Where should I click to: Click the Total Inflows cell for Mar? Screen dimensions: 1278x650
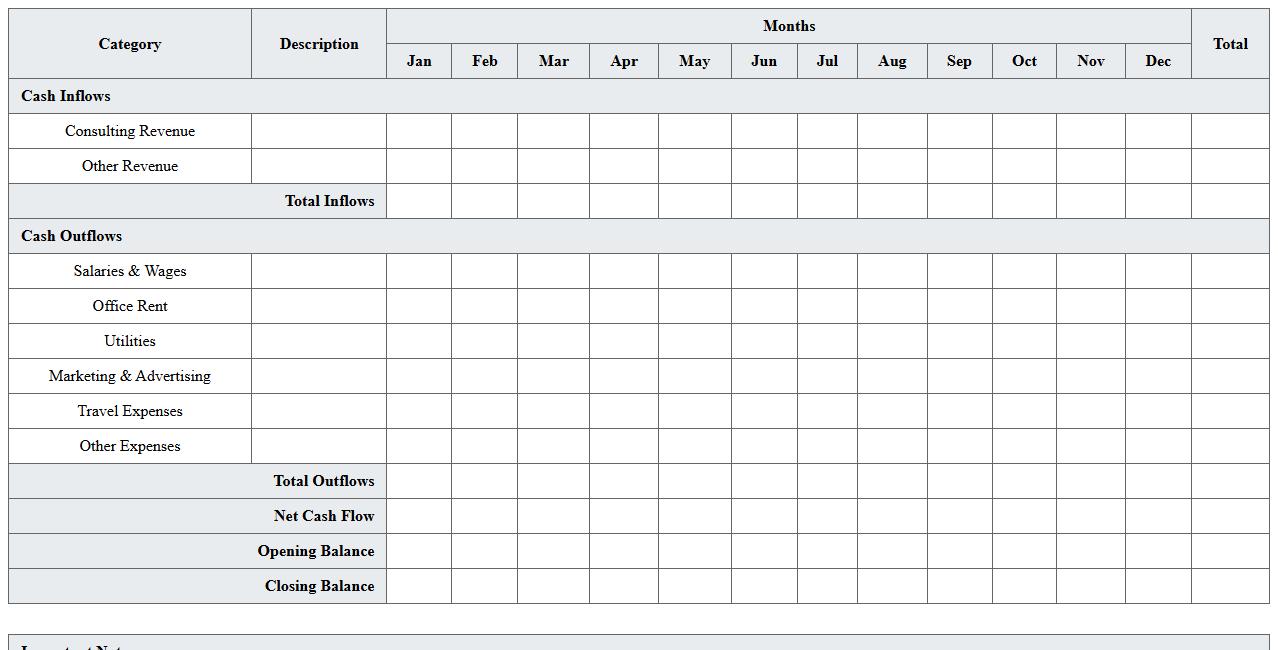[553, 201]
